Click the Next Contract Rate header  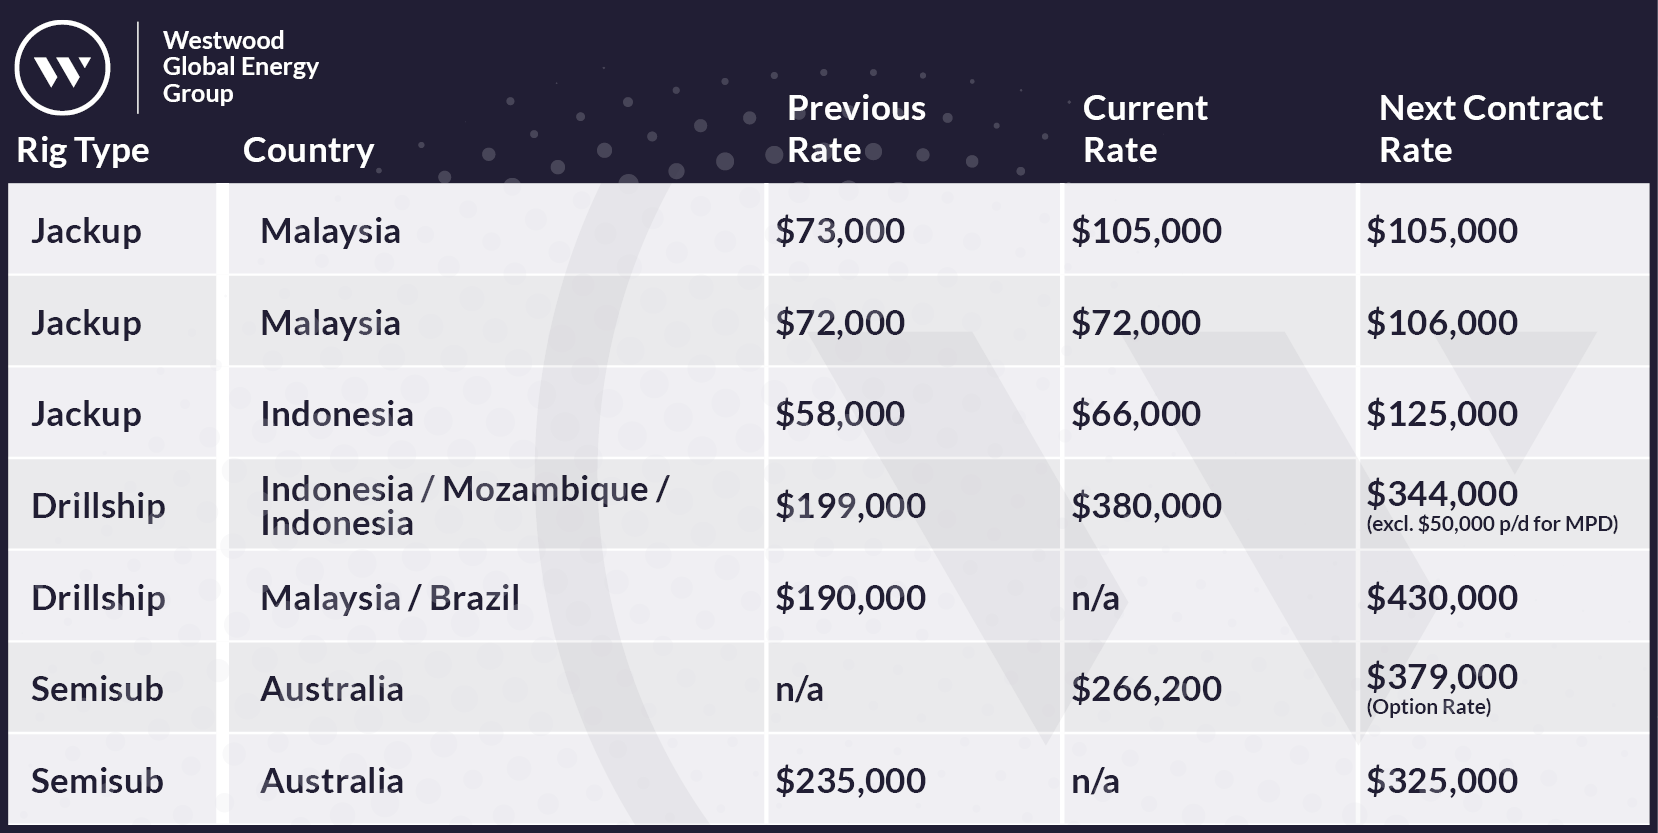click(x=1490, y=129)
